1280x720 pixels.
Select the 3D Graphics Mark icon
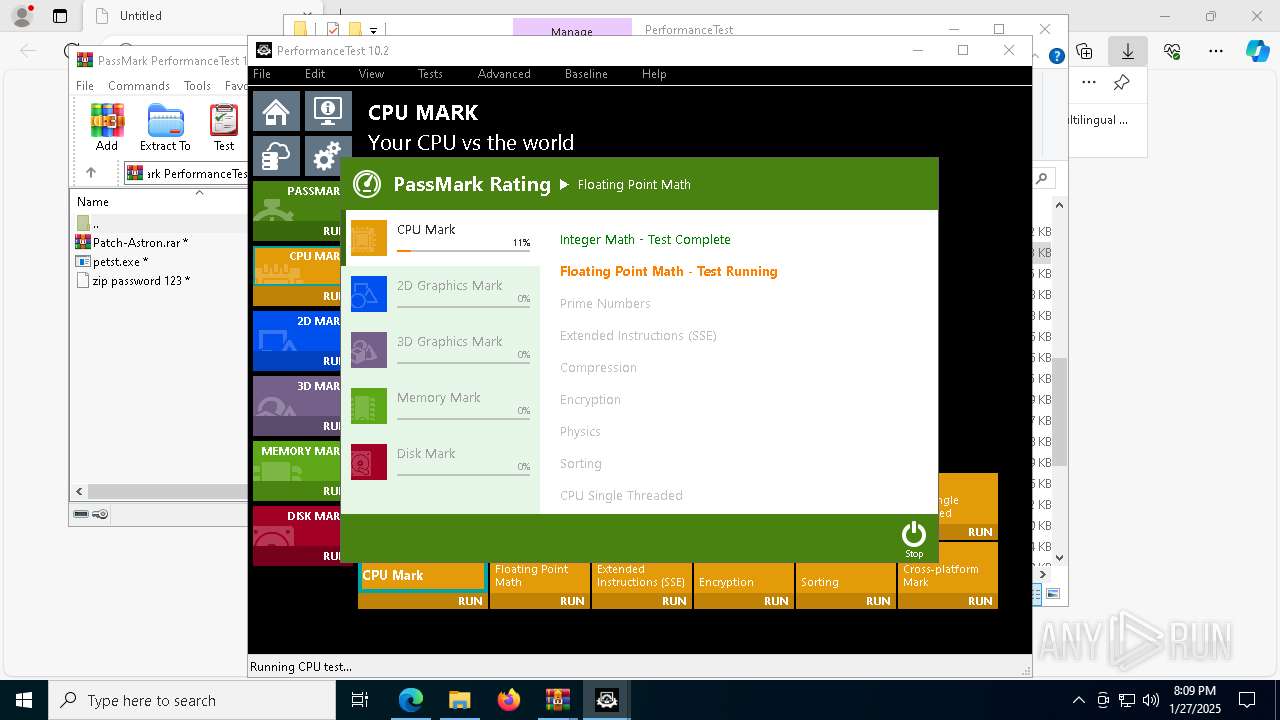point(368,351)
